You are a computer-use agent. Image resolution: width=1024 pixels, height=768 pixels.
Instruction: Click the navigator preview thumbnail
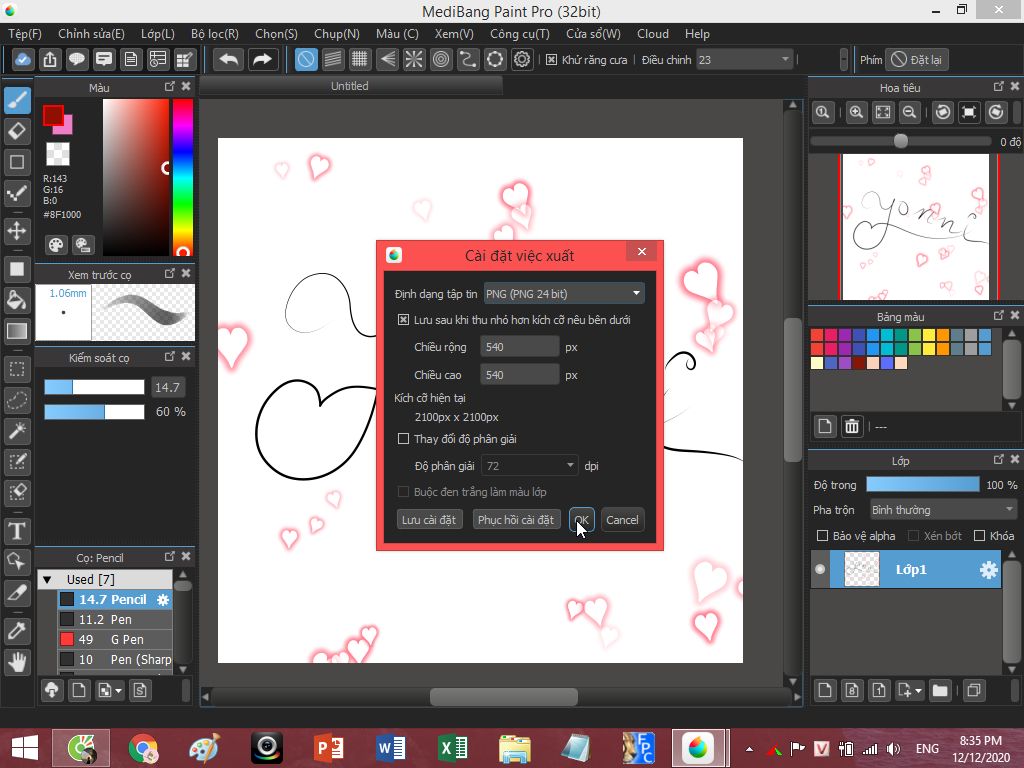(x=916, y=227)
